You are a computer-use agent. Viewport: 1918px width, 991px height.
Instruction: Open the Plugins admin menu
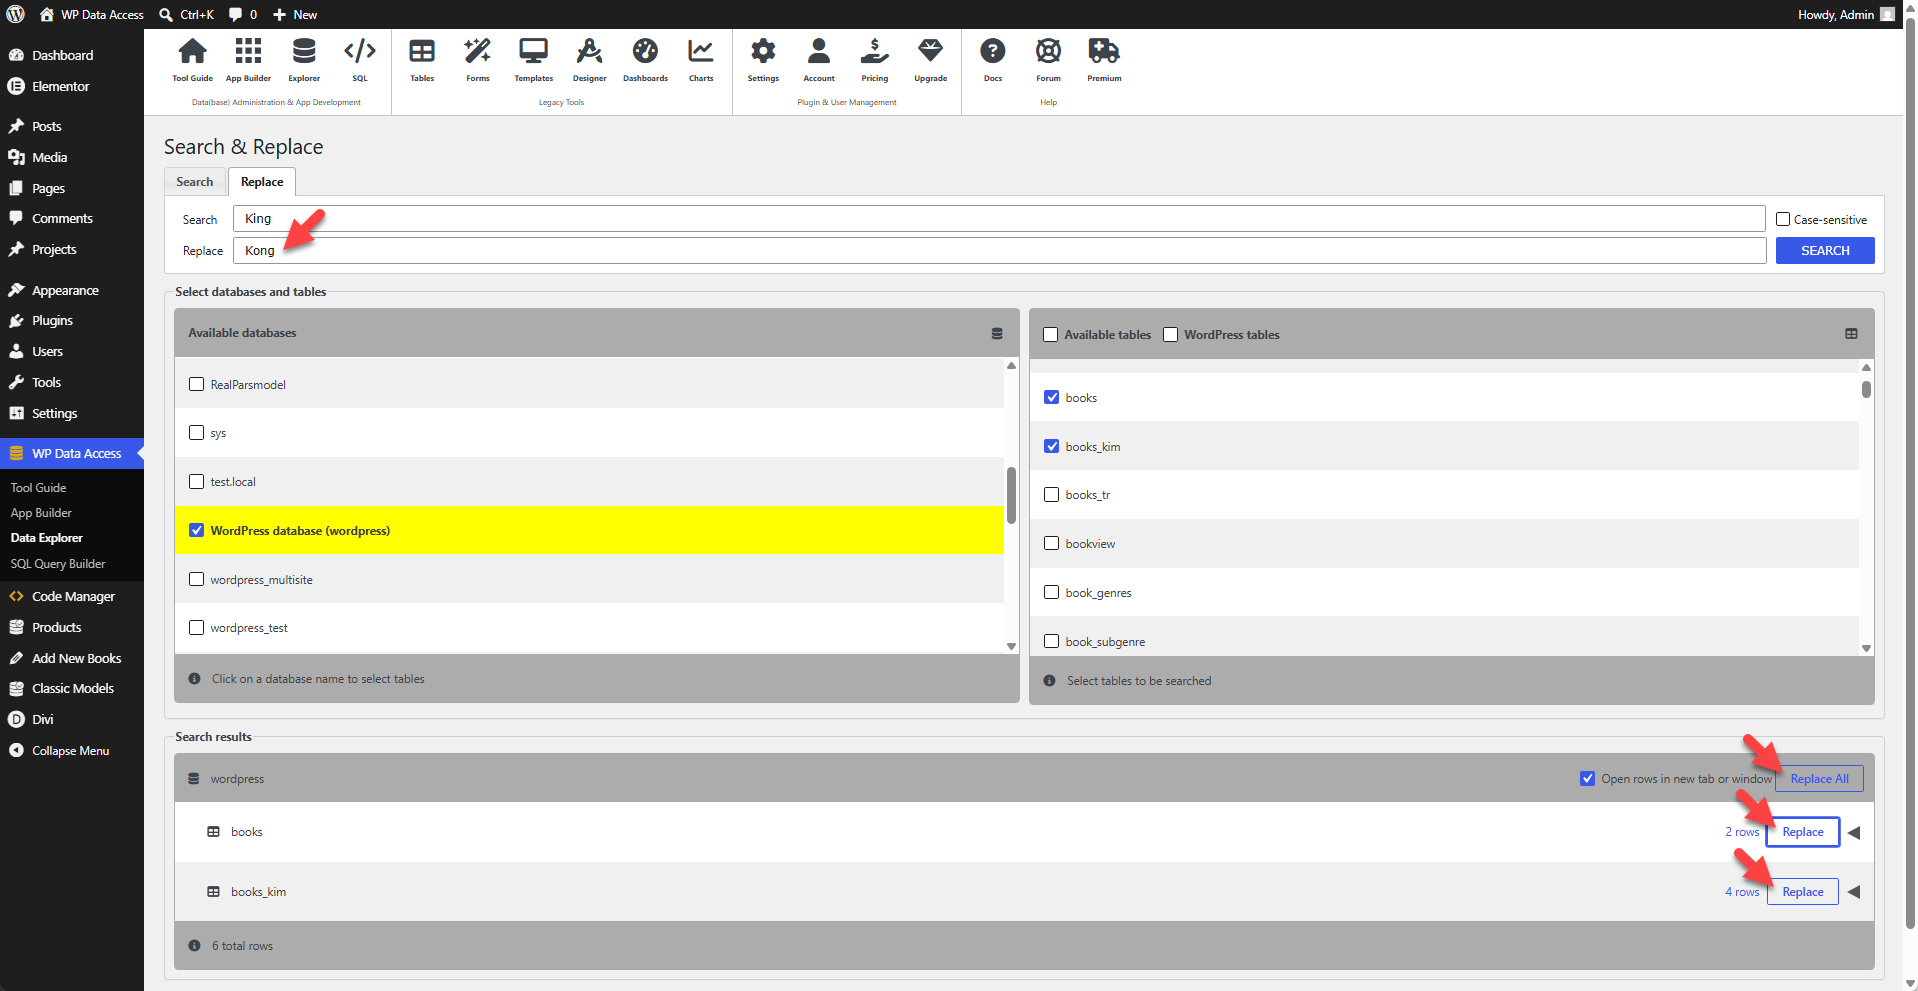pyautogui.click(x=52, y=321)
